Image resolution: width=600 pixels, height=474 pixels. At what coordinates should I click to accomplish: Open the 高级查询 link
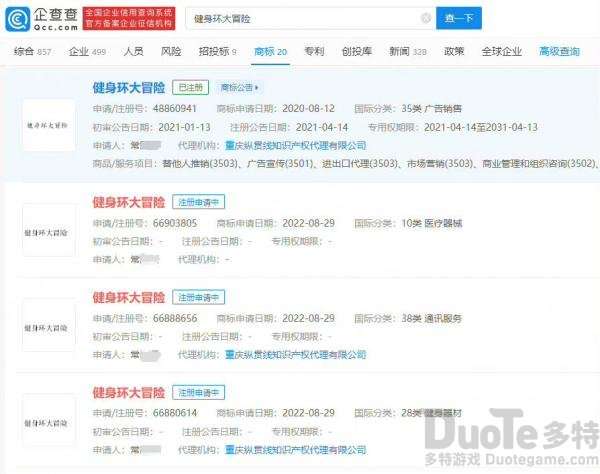(x=559, y=51)
